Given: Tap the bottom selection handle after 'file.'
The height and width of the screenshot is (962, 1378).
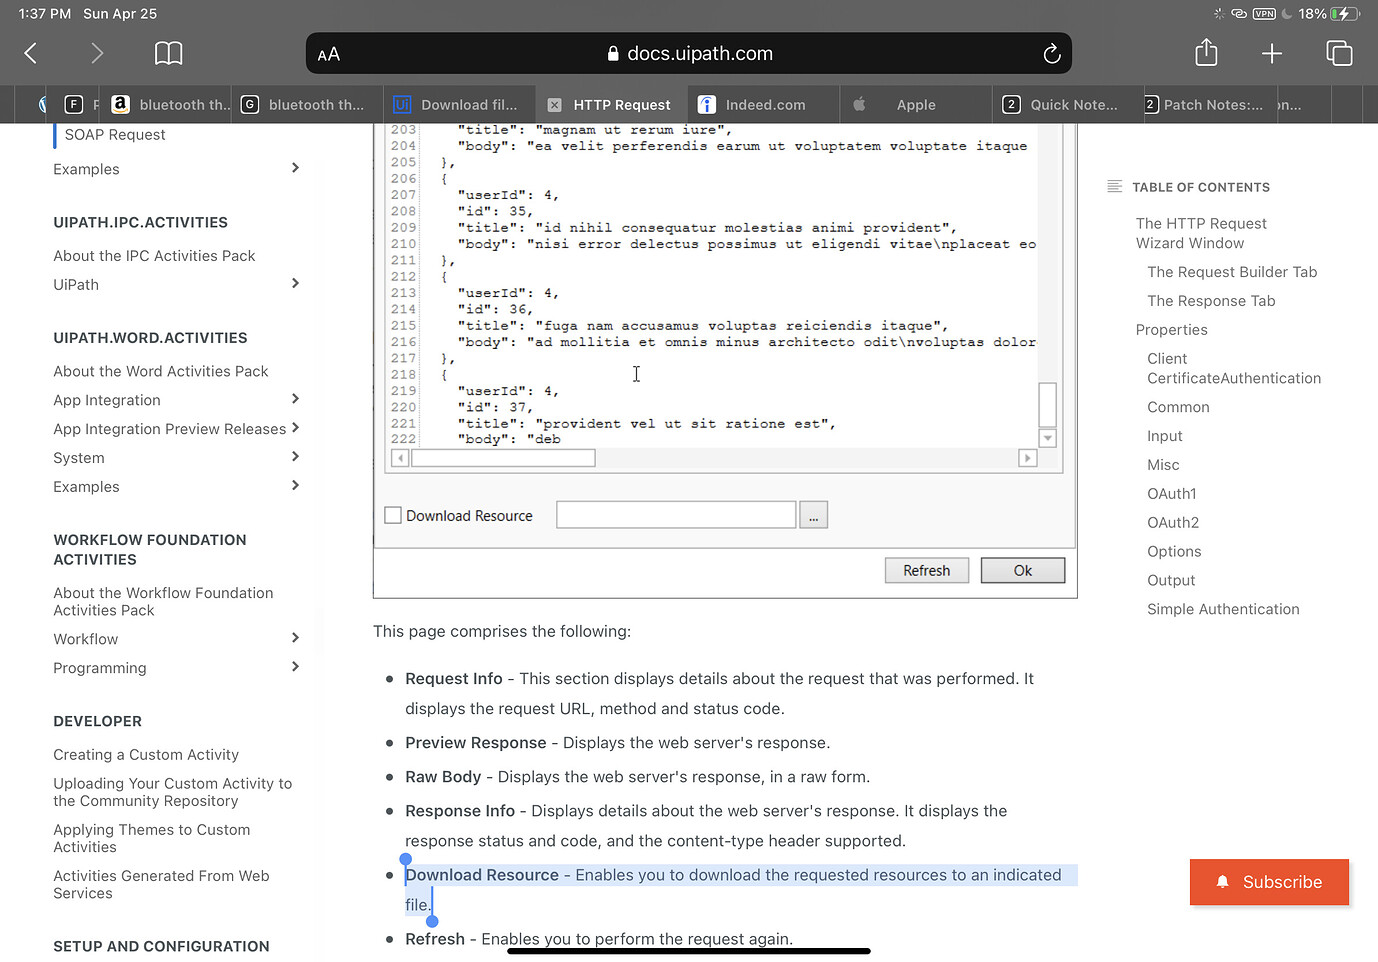Looking at the screenshot, I should pos(432,921).
